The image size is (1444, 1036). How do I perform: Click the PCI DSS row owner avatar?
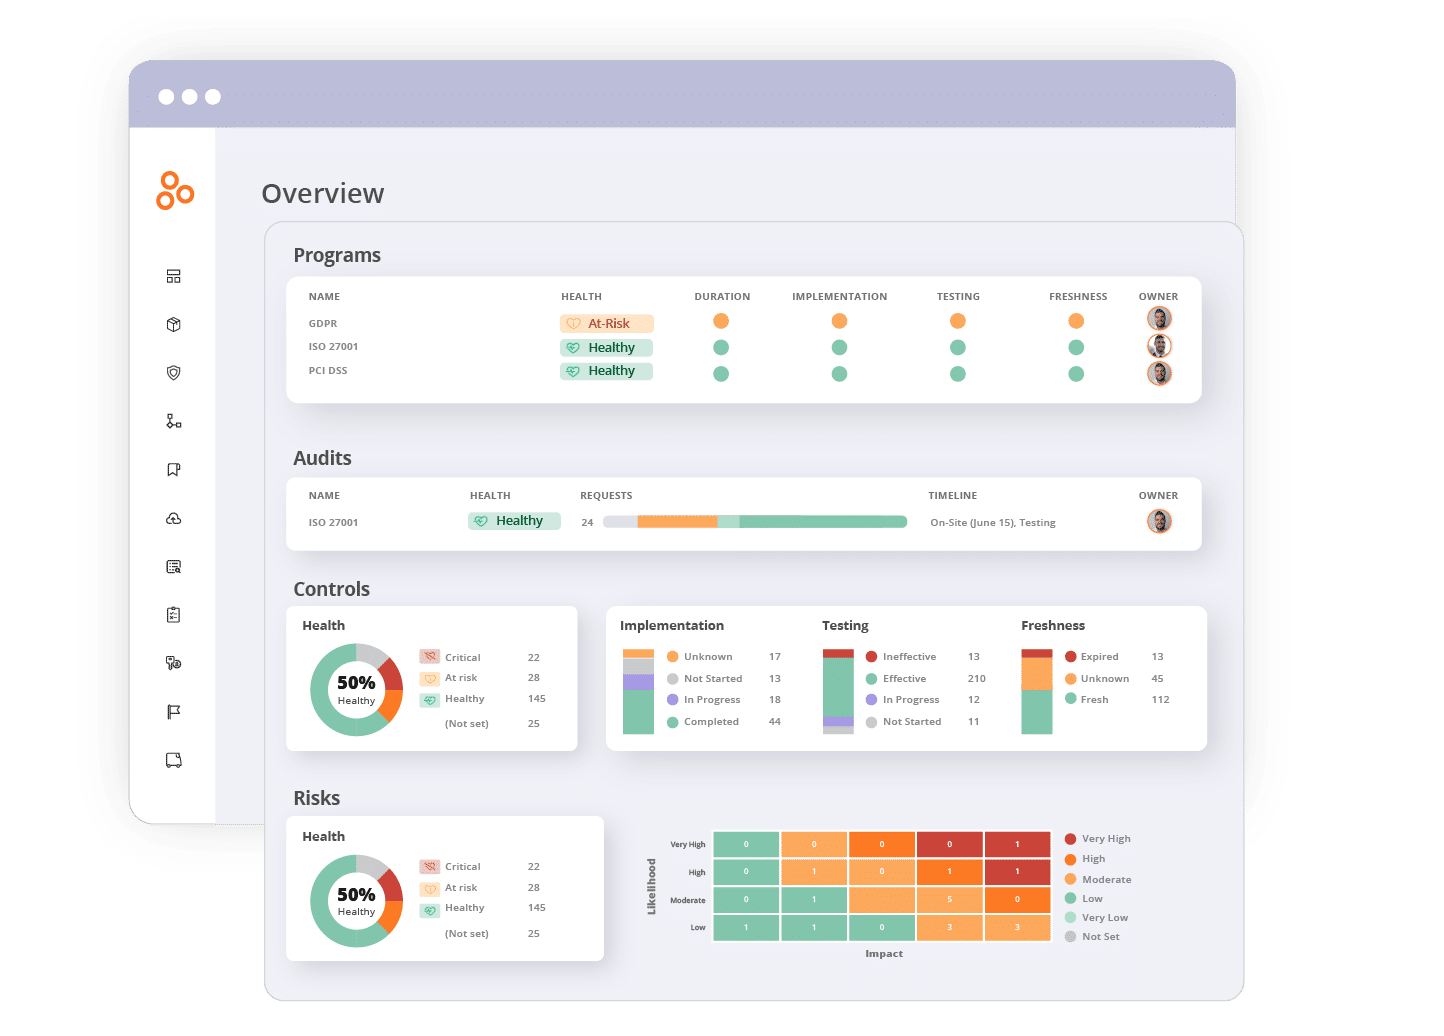(1159, 373)
